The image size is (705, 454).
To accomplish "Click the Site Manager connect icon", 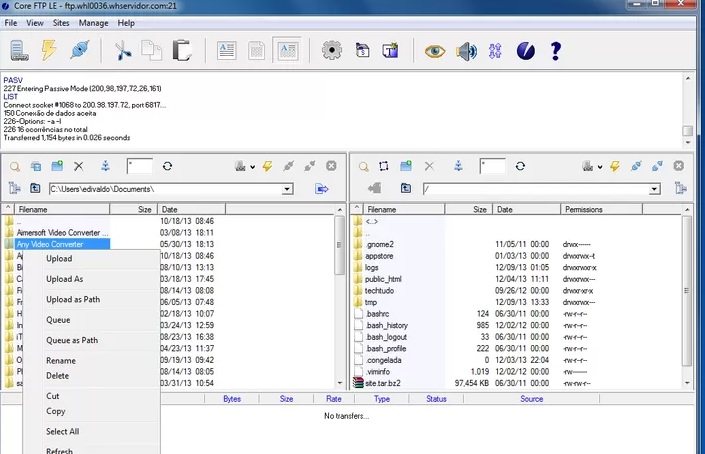I will coord(20,50).
